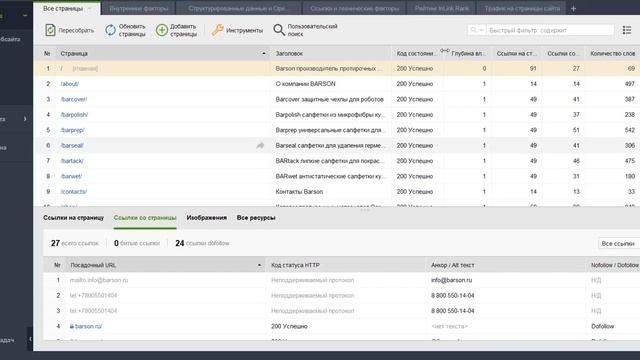Collapse the sidebar with bottom arrow
640x360 pixels.
coord(30,339)
